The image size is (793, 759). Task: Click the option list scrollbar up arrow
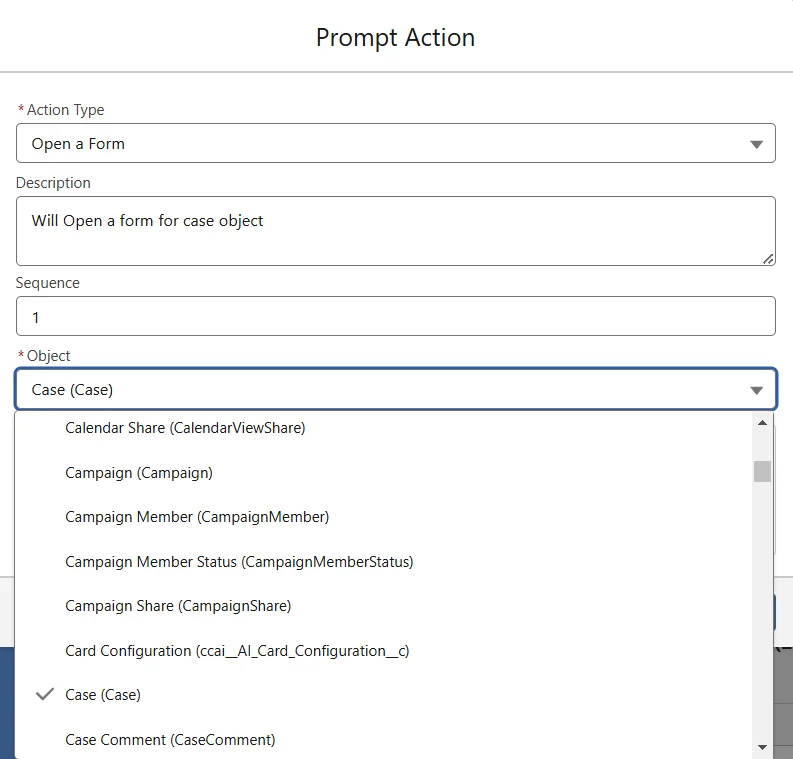pyautogui.click(x=763, y=423)
